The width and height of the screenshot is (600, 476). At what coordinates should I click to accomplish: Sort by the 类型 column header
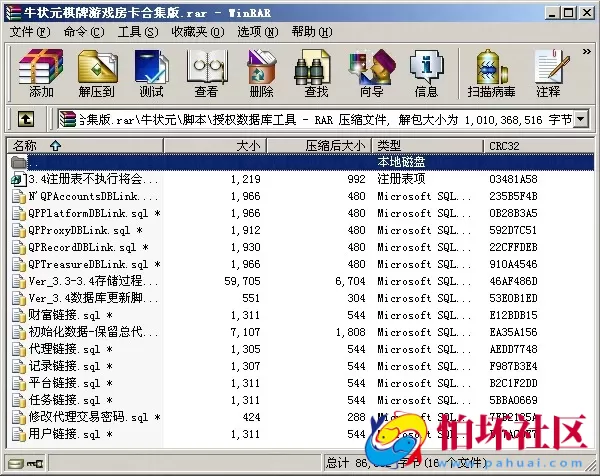(427, 146)
